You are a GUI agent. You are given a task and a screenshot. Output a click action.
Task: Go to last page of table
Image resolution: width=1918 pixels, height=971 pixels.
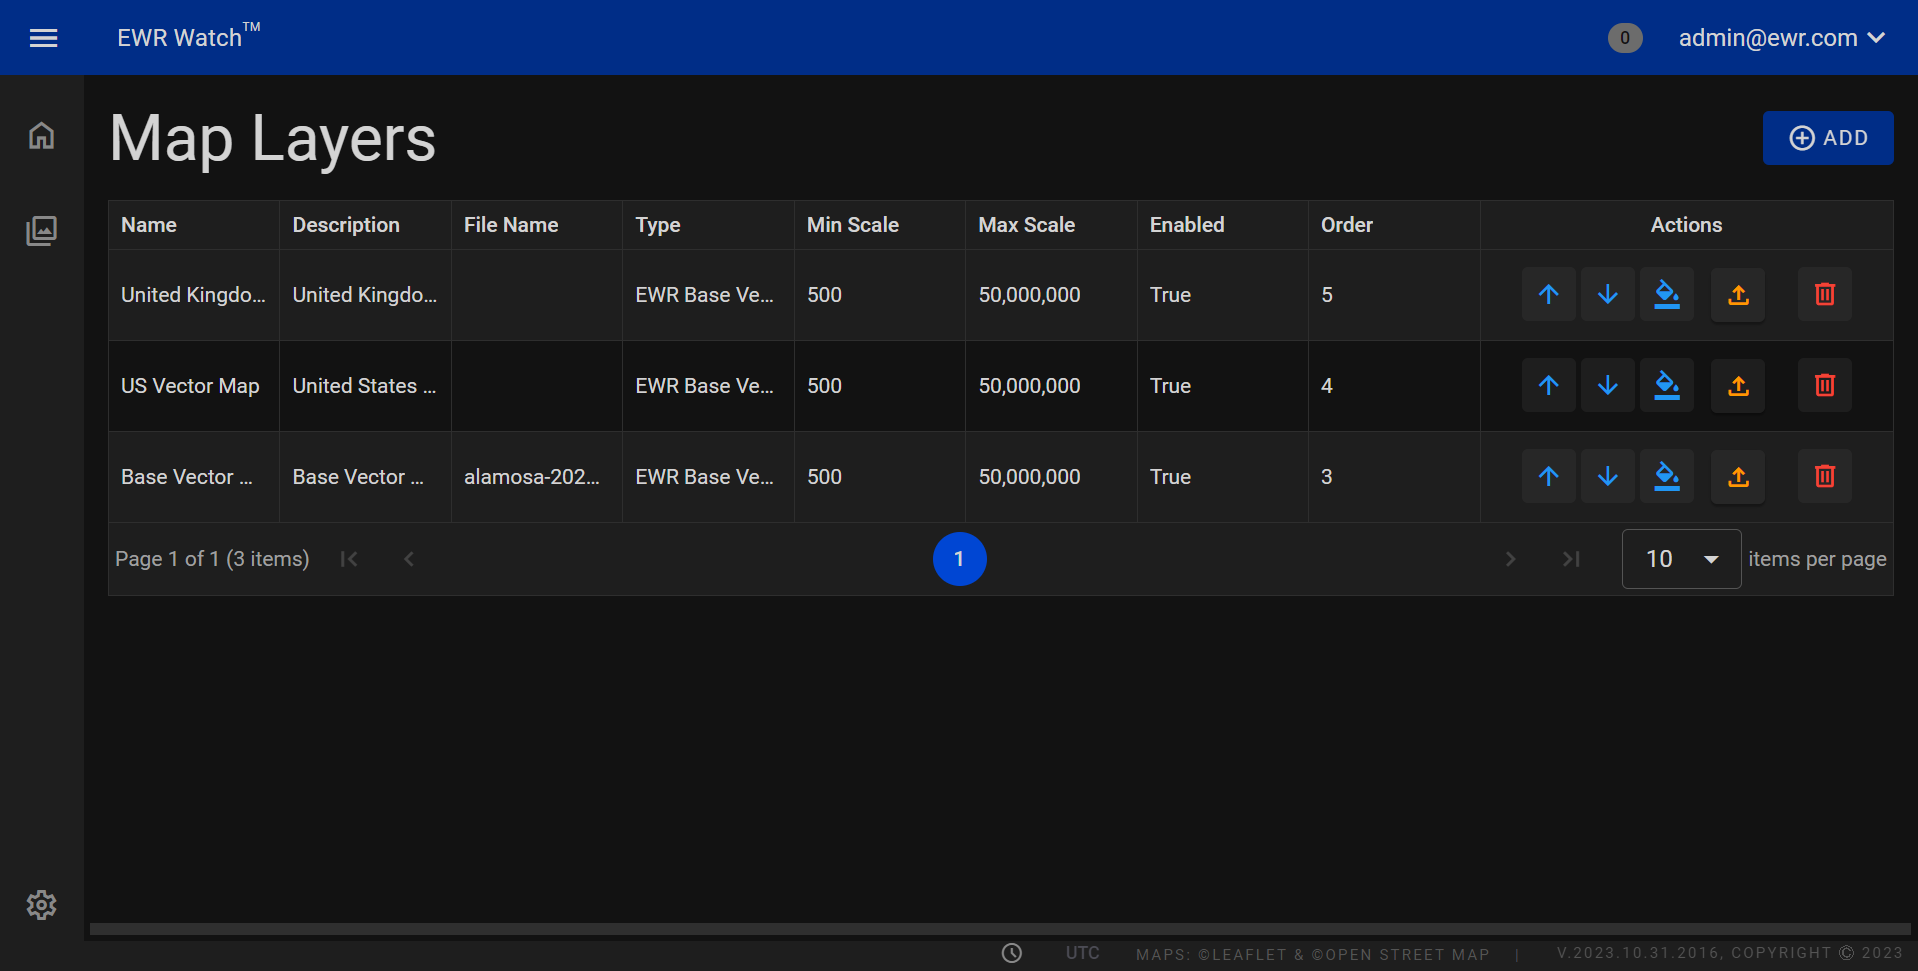[x=1571, y=559]
